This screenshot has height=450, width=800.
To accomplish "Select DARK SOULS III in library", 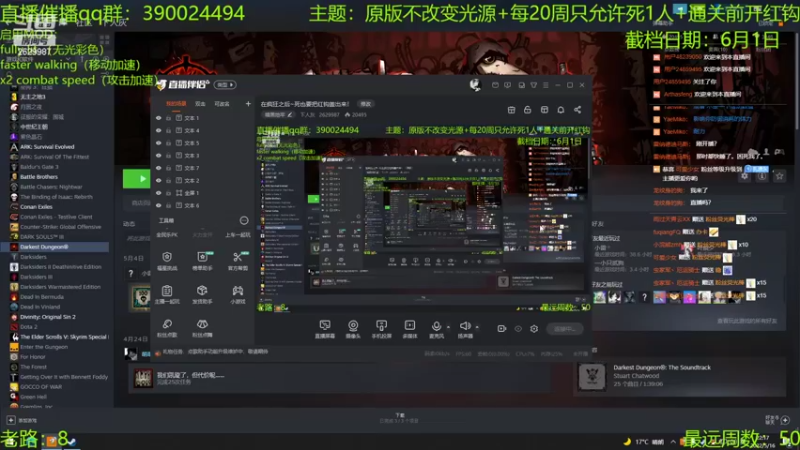I will coord(42,237).
